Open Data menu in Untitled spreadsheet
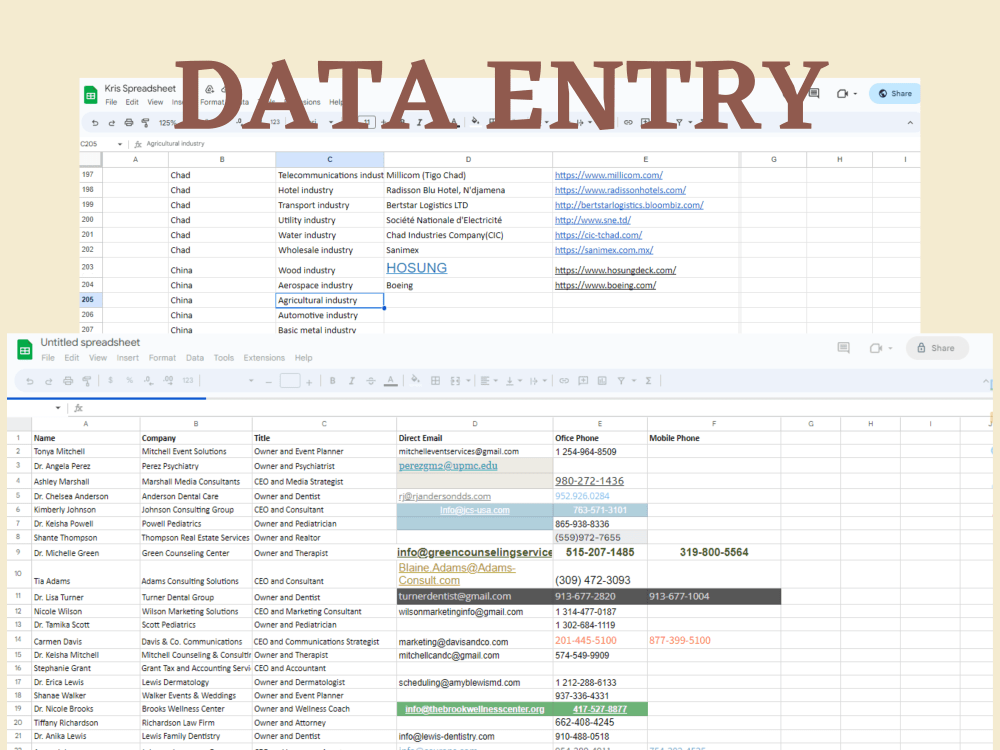This screenshot has width=1000, height=750. [195, 358]
